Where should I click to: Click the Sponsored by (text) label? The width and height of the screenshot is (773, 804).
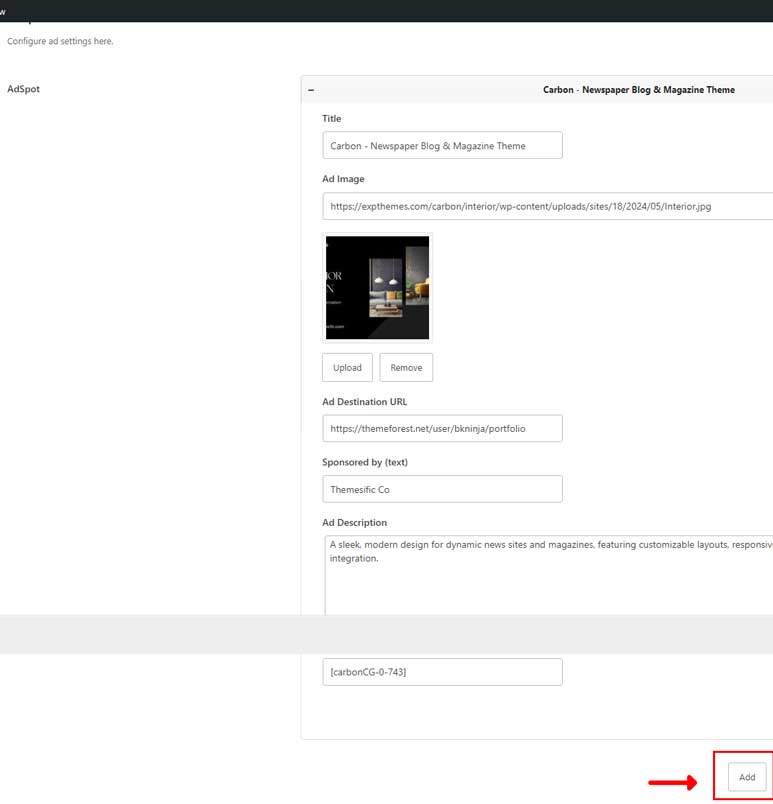[x=365, y=462]
